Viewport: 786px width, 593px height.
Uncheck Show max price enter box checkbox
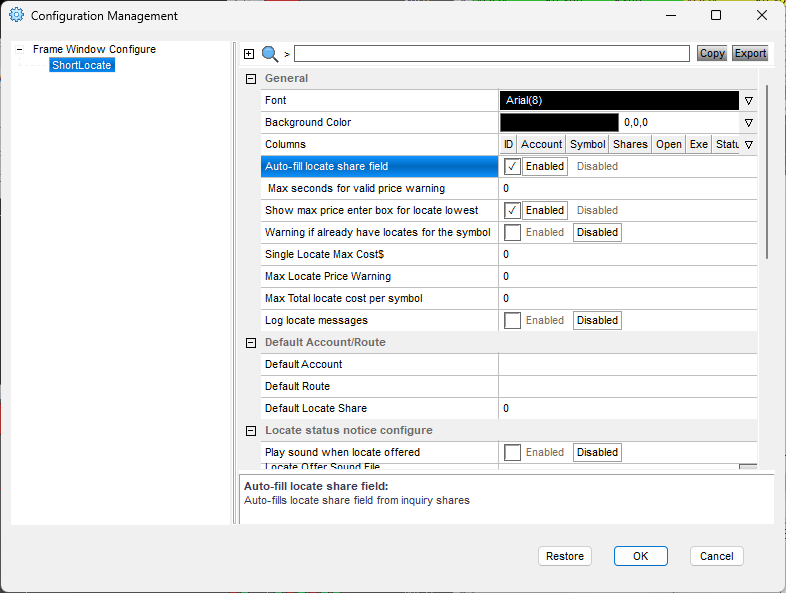coord(512,211)
